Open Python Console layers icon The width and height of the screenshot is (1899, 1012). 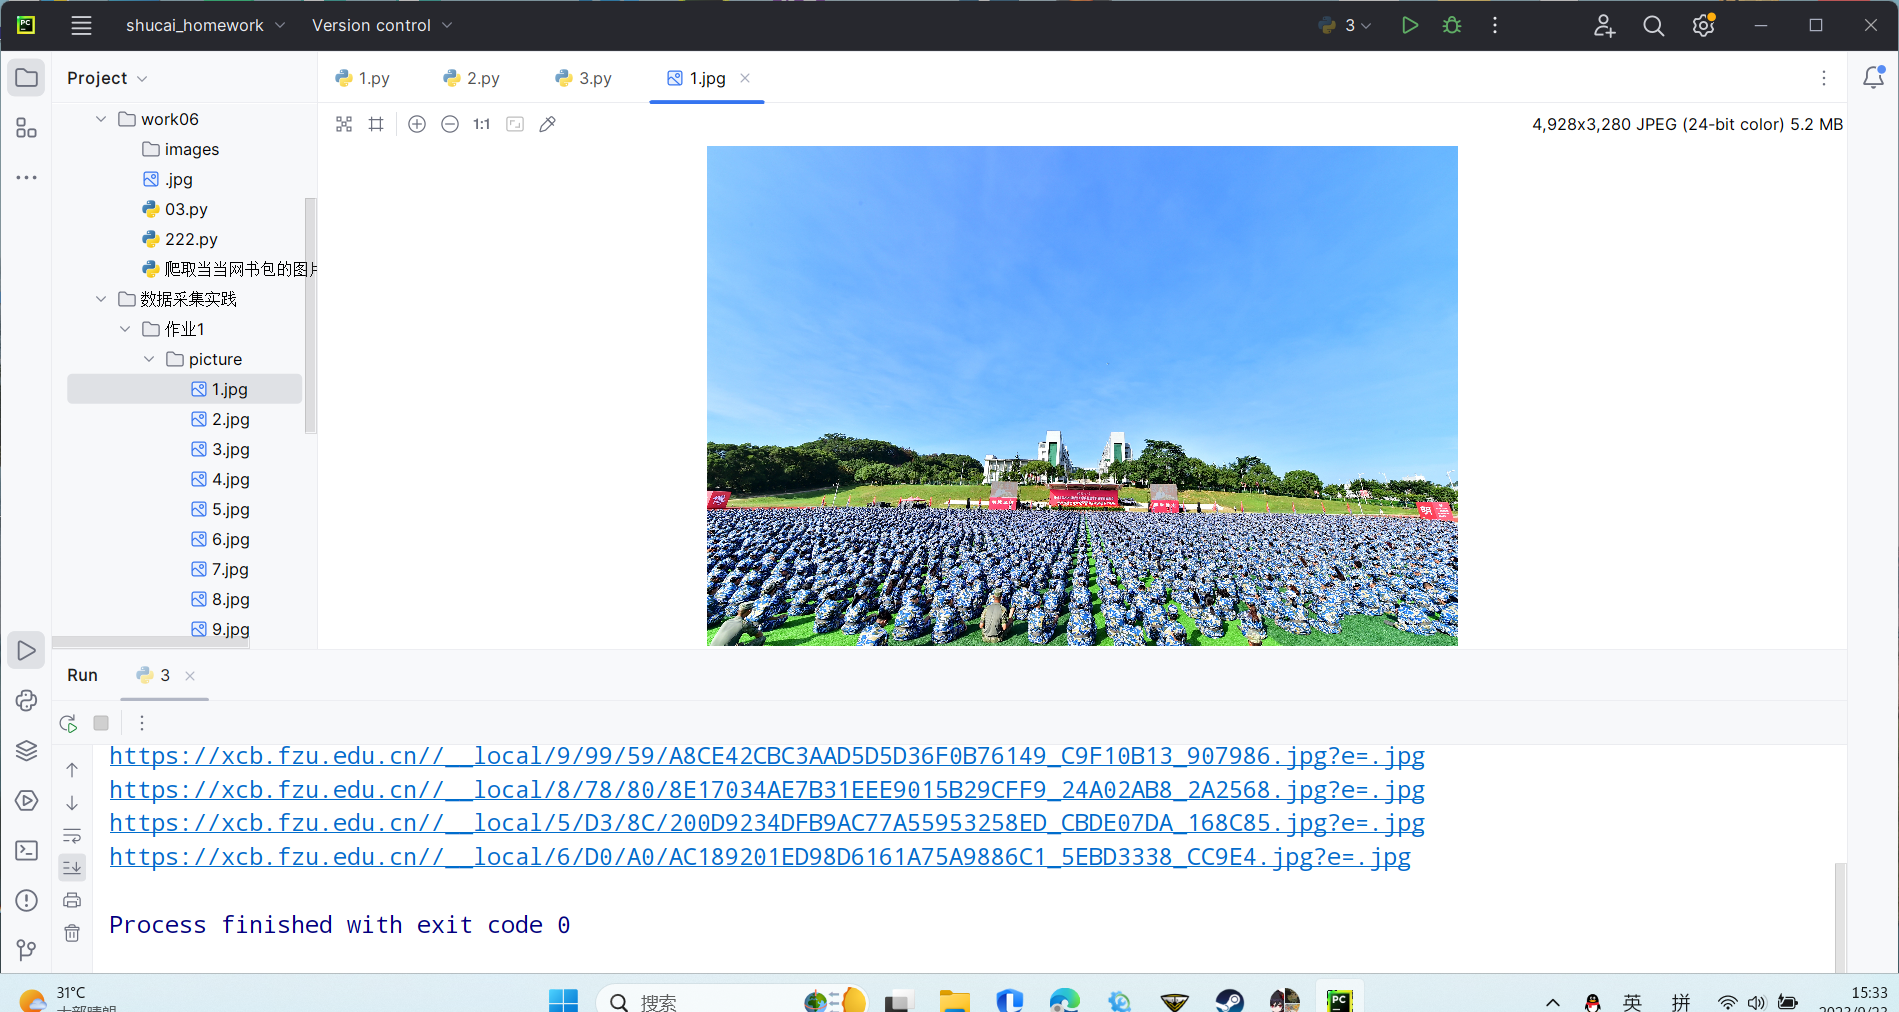pyautogui.click(x=27, y=751)
